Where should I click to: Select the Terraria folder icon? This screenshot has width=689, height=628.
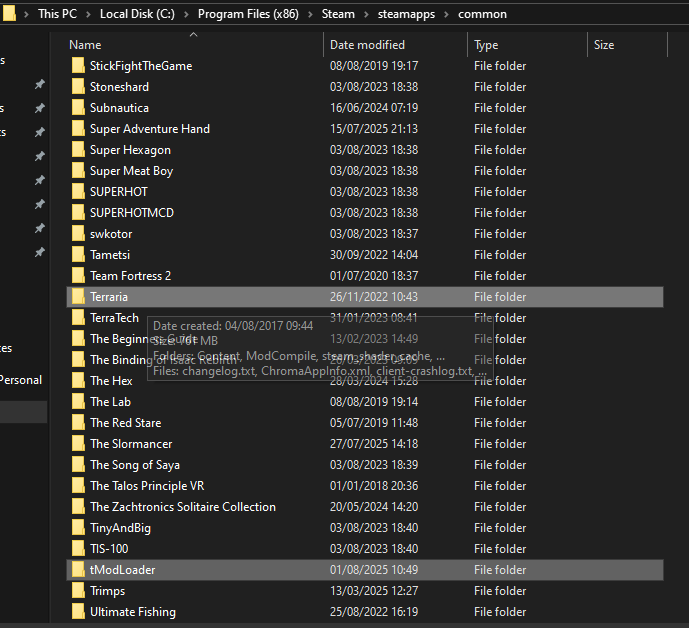pos(78,297)
